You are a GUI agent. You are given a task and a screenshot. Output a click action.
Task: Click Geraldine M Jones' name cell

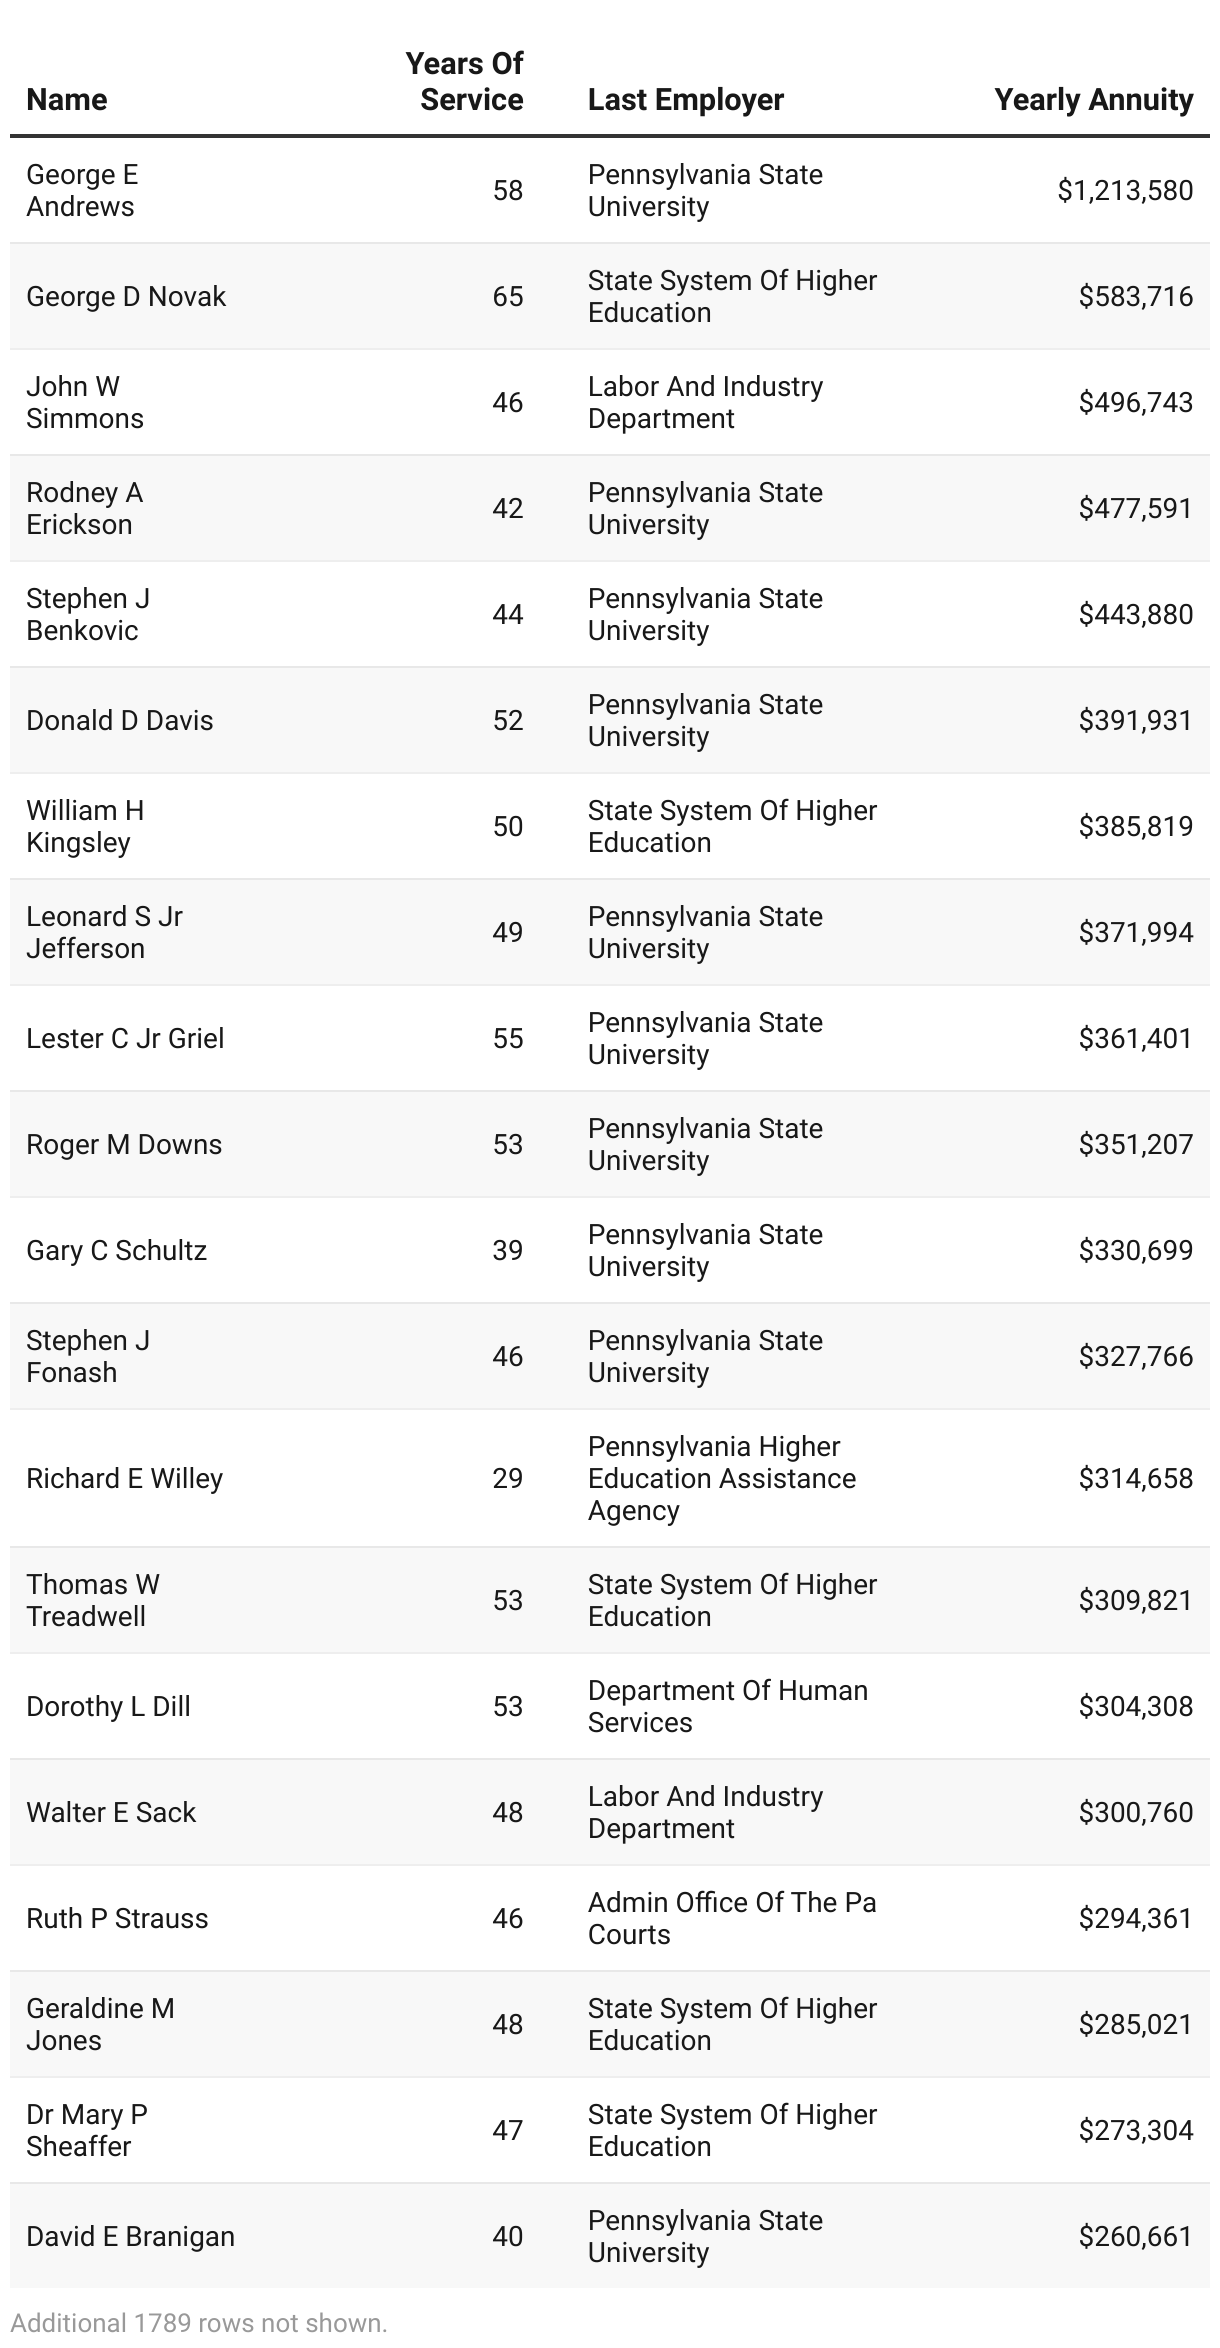click(100, 2024)
